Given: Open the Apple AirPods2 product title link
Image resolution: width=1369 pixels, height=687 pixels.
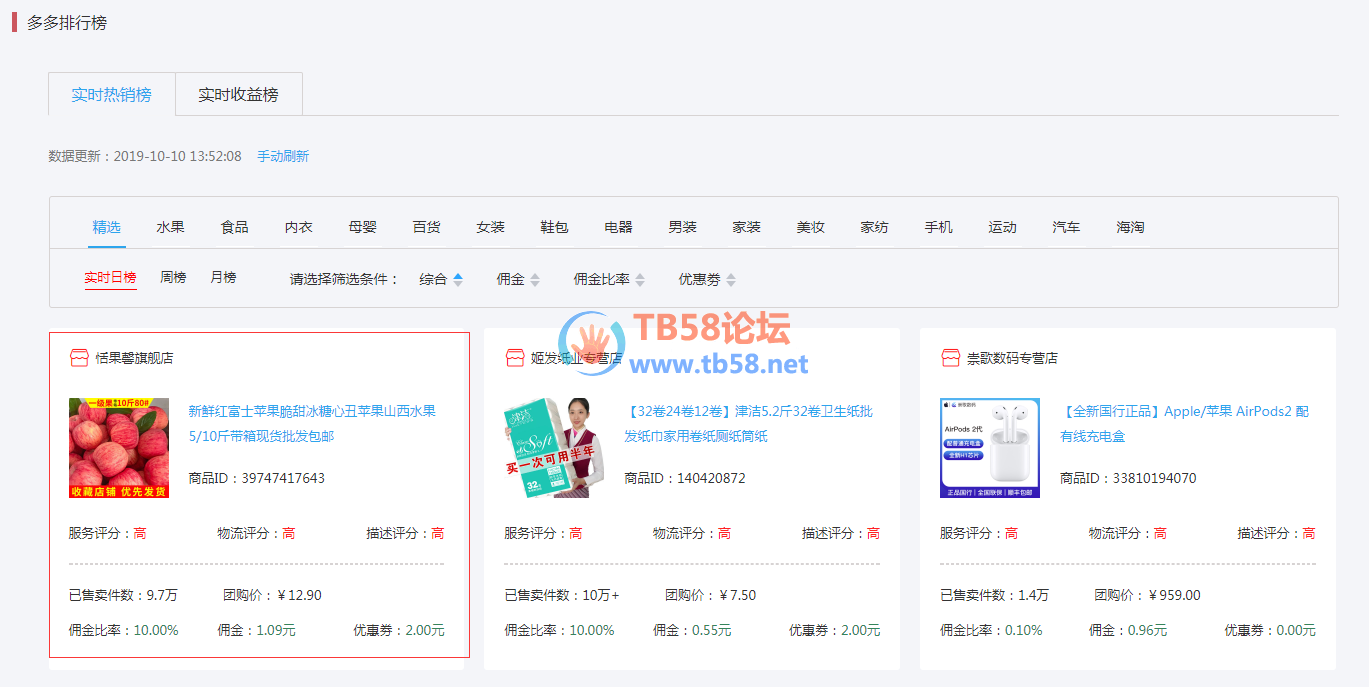Looking at the screenshot, I should (1184, 424).
